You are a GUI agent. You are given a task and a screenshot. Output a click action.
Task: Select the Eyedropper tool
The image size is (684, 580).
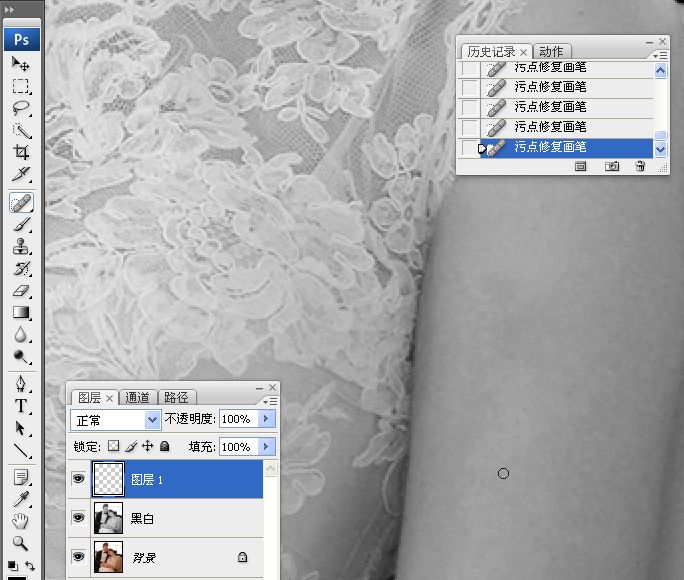21,499
